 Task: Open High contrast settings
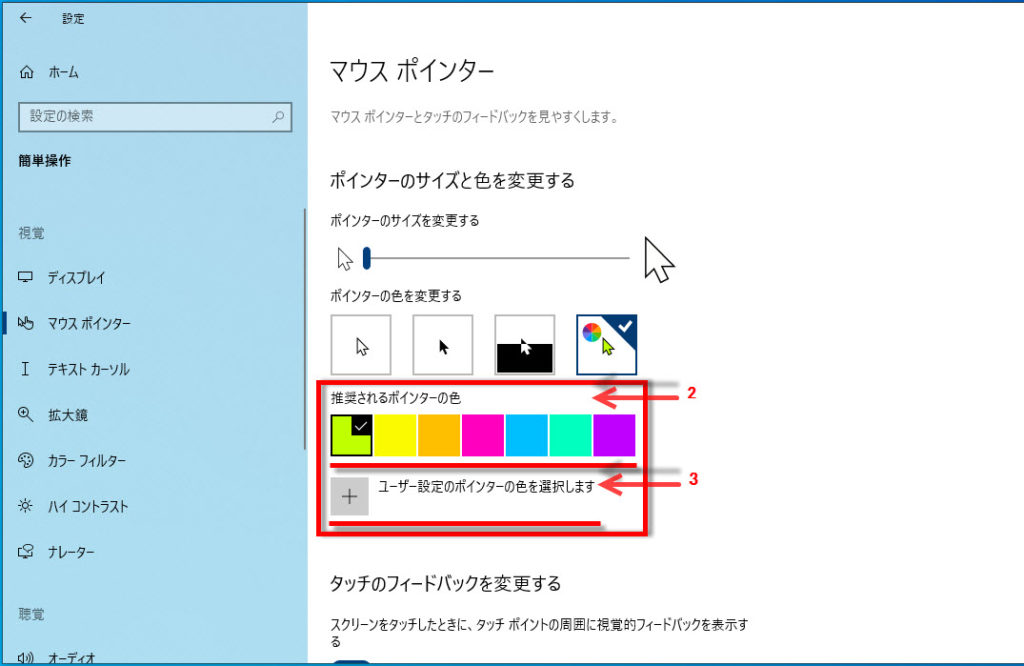coord(88,506)
